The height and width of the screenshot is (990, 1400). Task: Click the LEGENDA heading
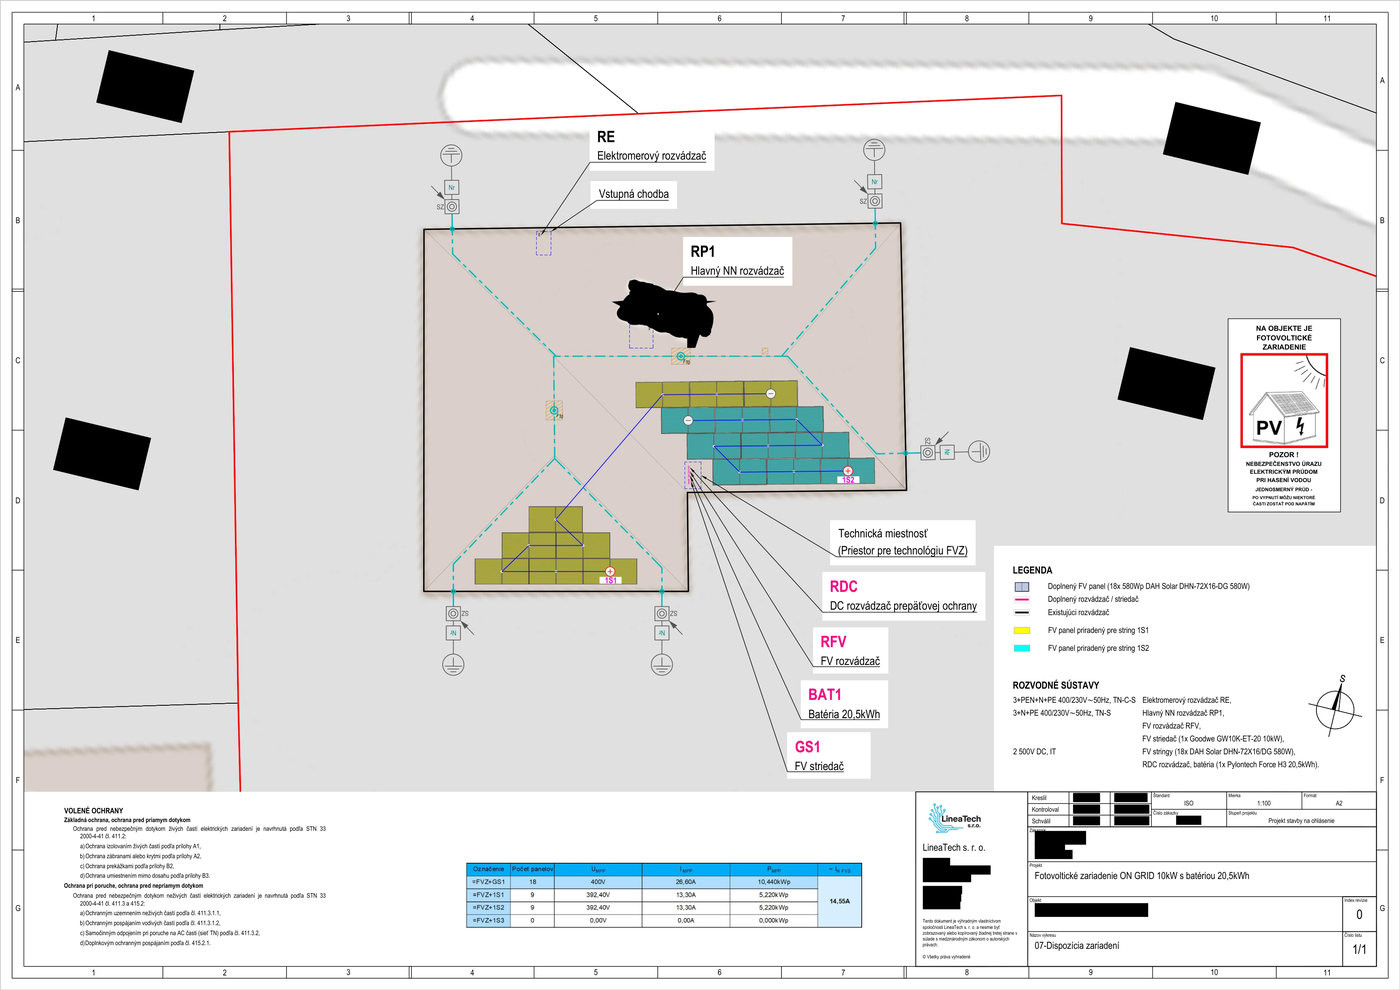coord(1032,570)
